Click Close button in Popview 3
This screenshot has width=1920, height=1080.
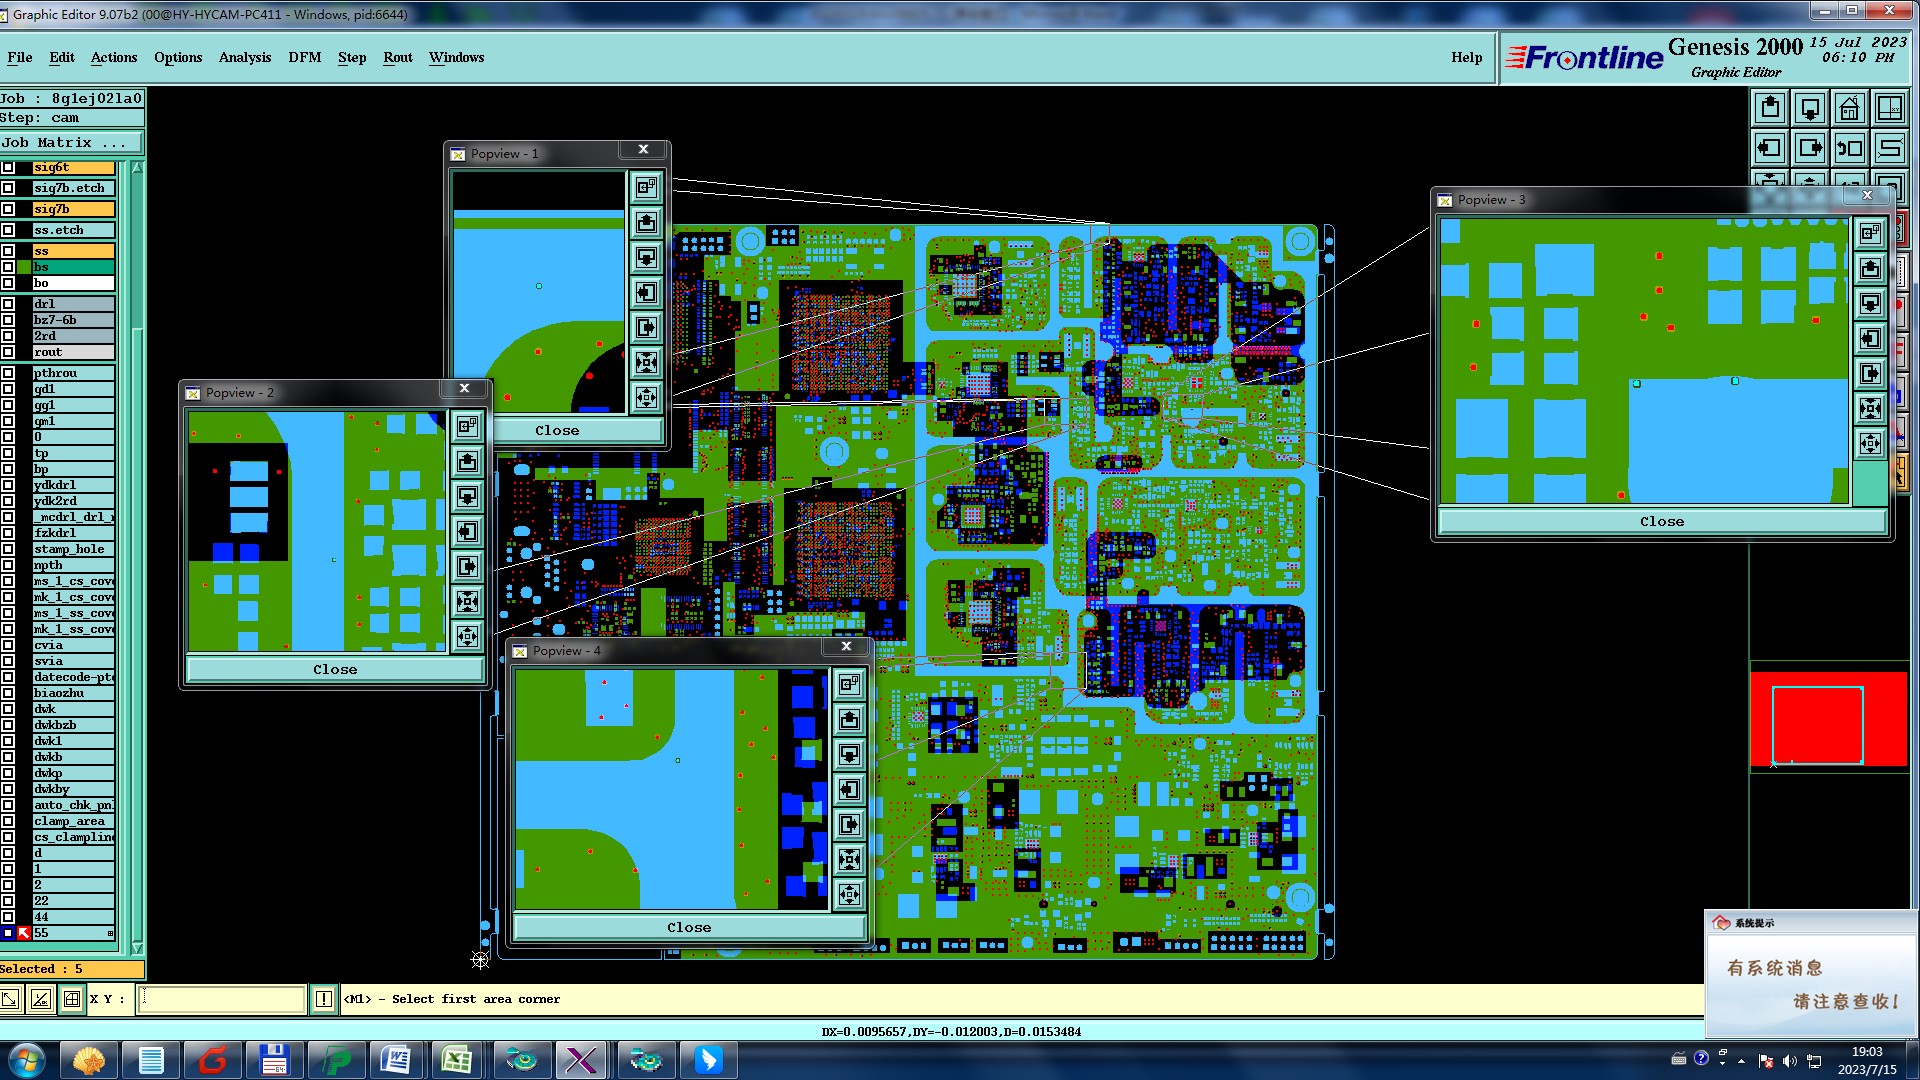(1662, 521)
